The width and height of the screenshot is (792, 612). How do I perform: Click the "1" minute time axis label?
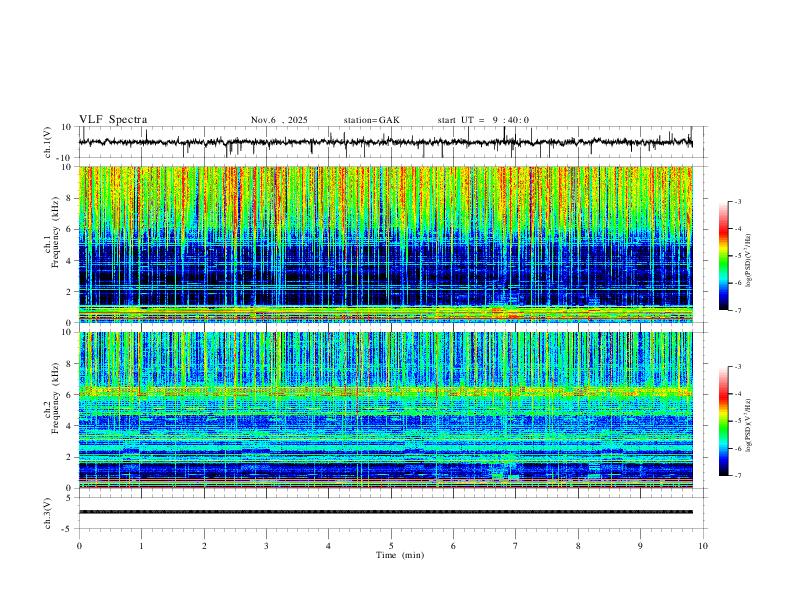[x=141, y=546]
